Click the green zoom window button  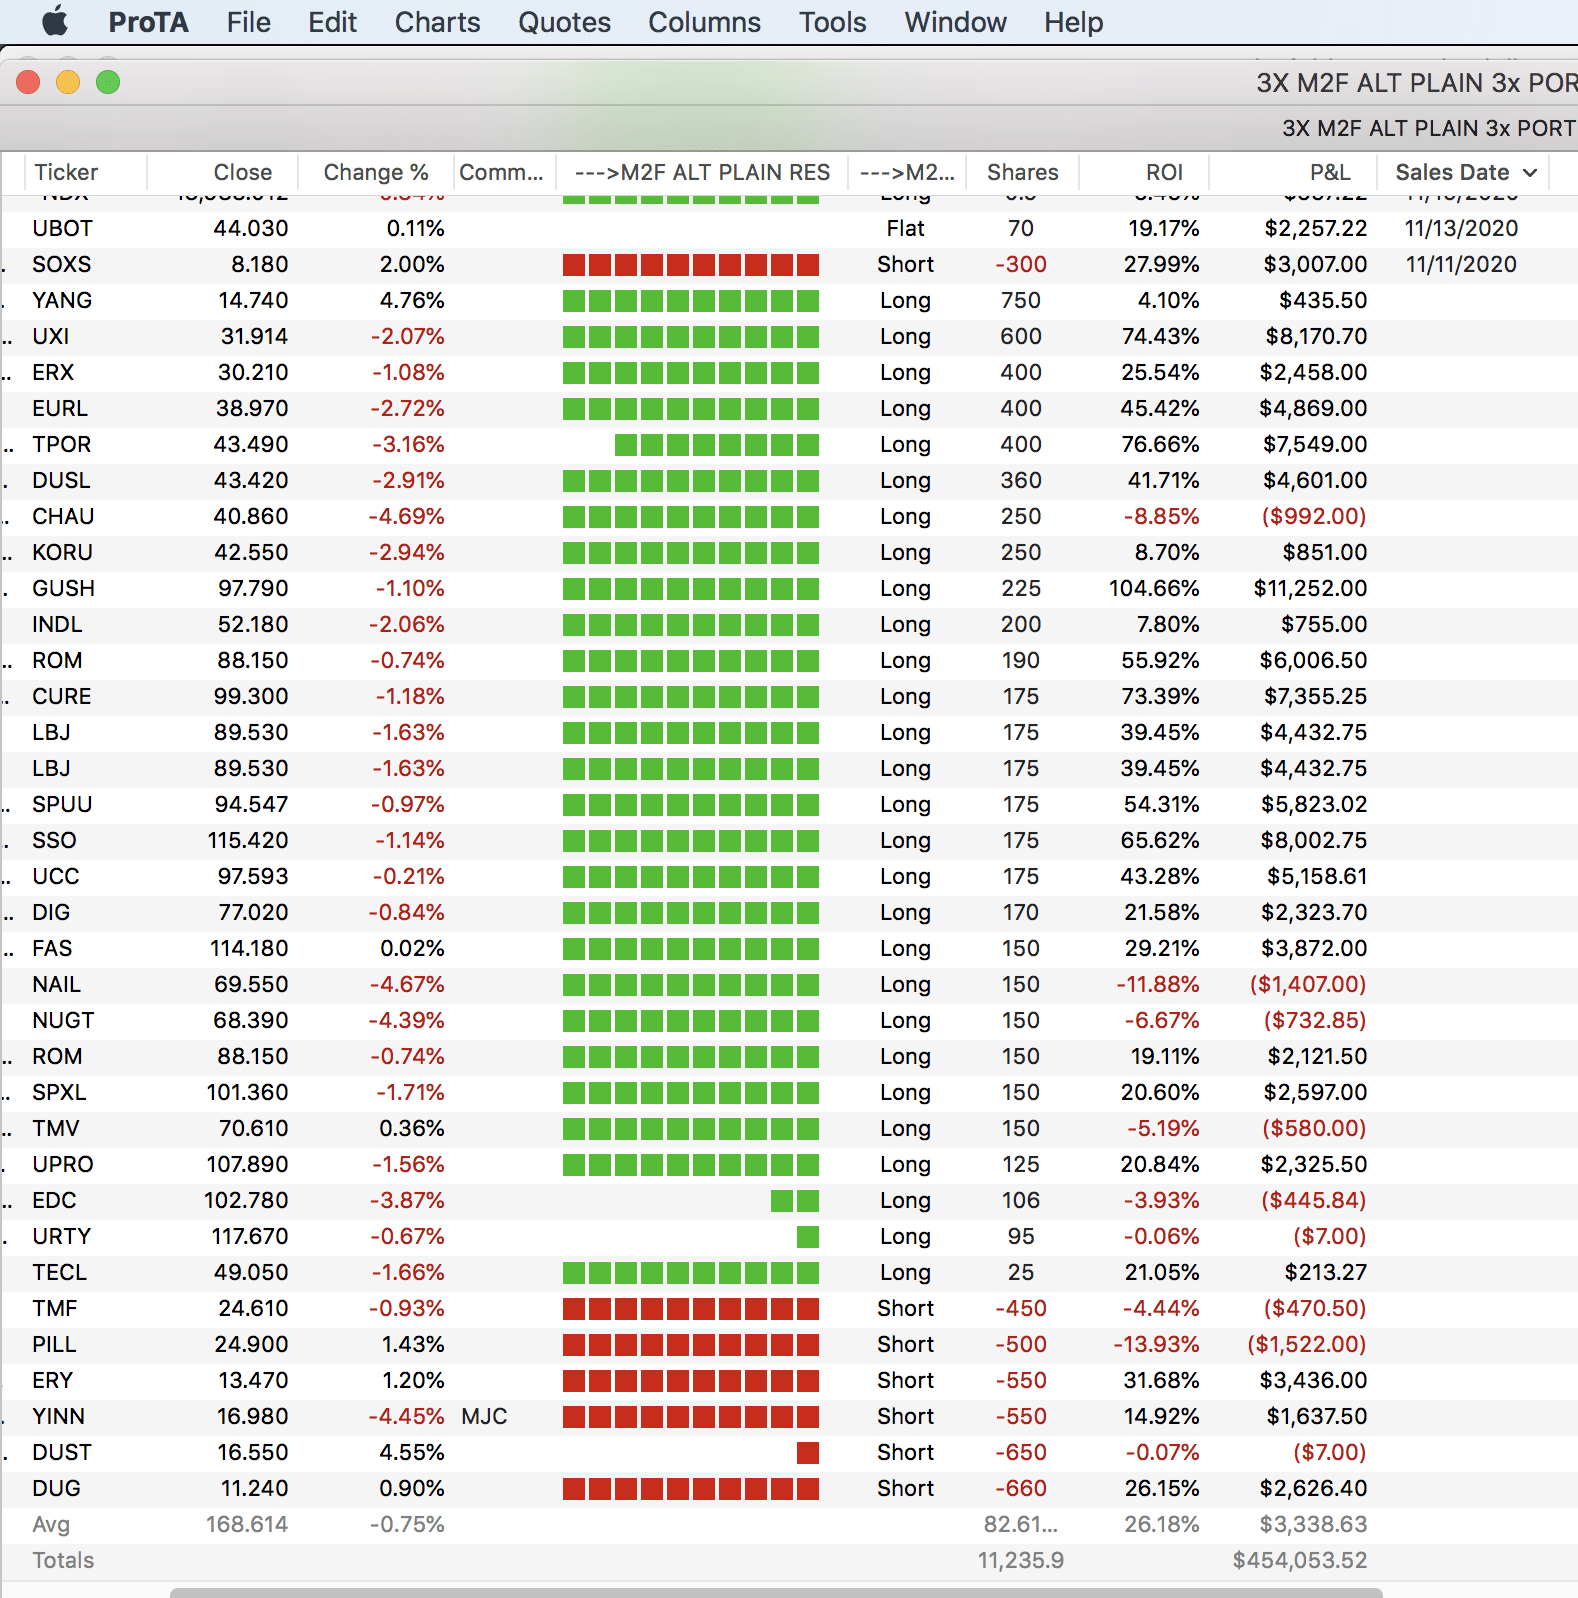pos(108,83)
